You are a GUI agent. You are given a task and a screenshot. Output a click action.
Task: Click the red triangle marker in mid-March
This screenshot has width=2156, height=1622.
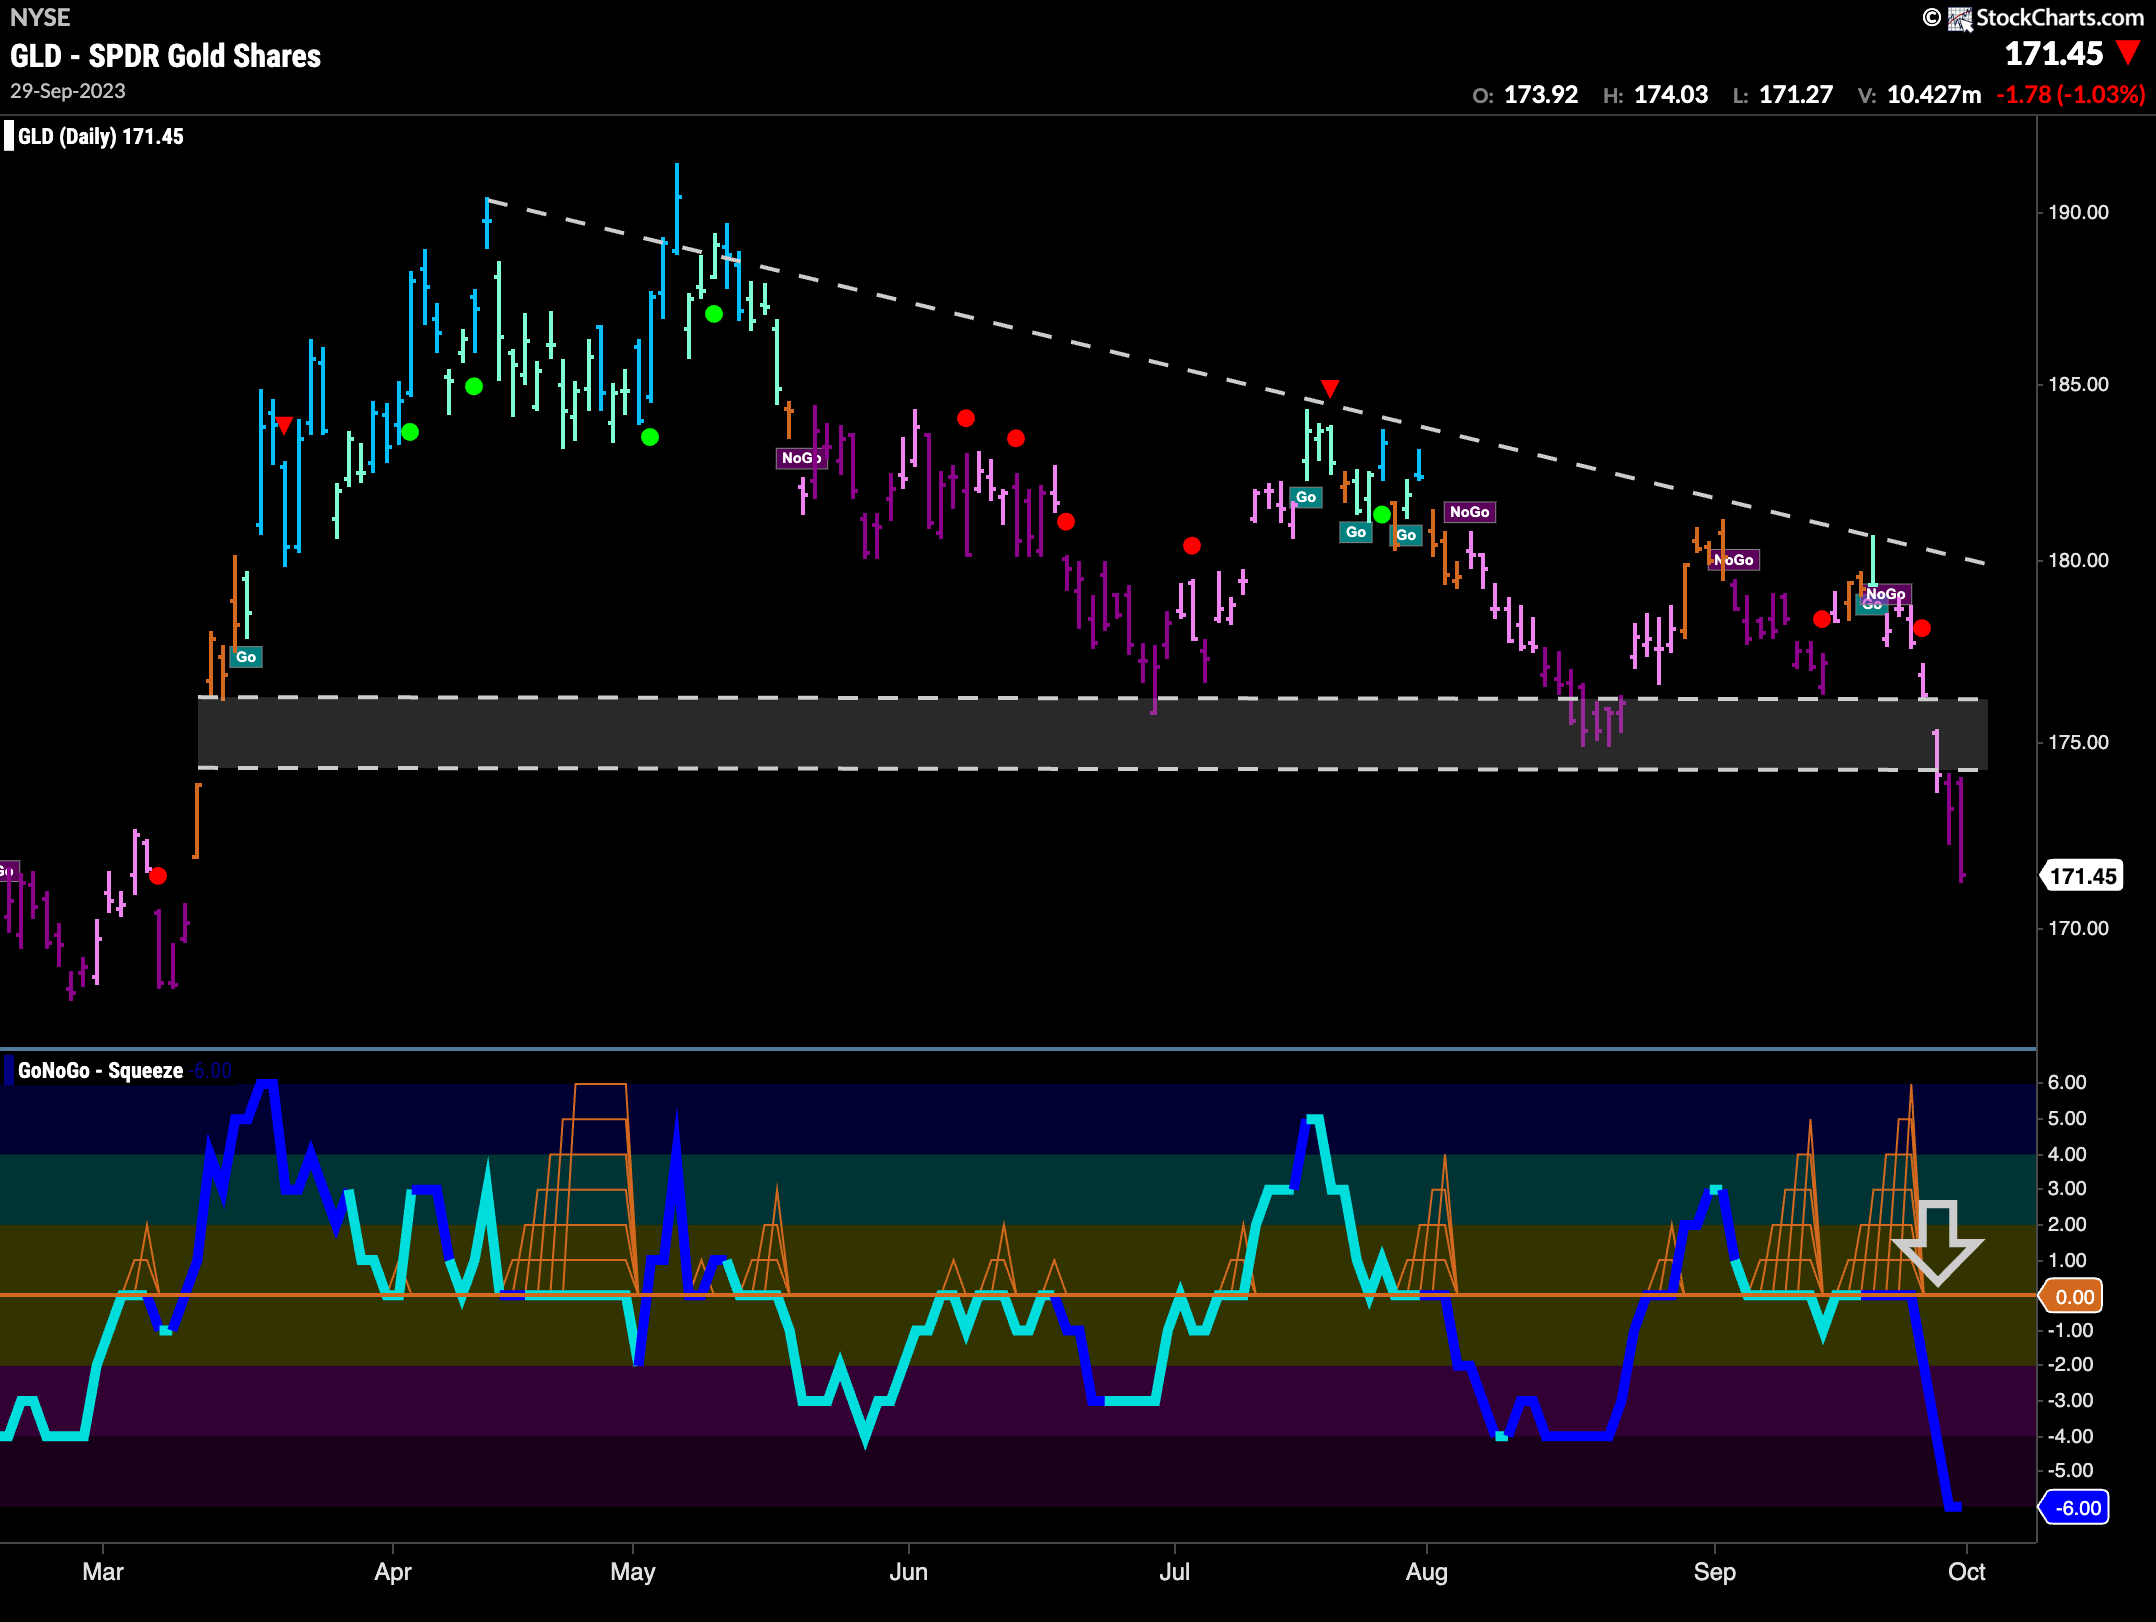284,426
